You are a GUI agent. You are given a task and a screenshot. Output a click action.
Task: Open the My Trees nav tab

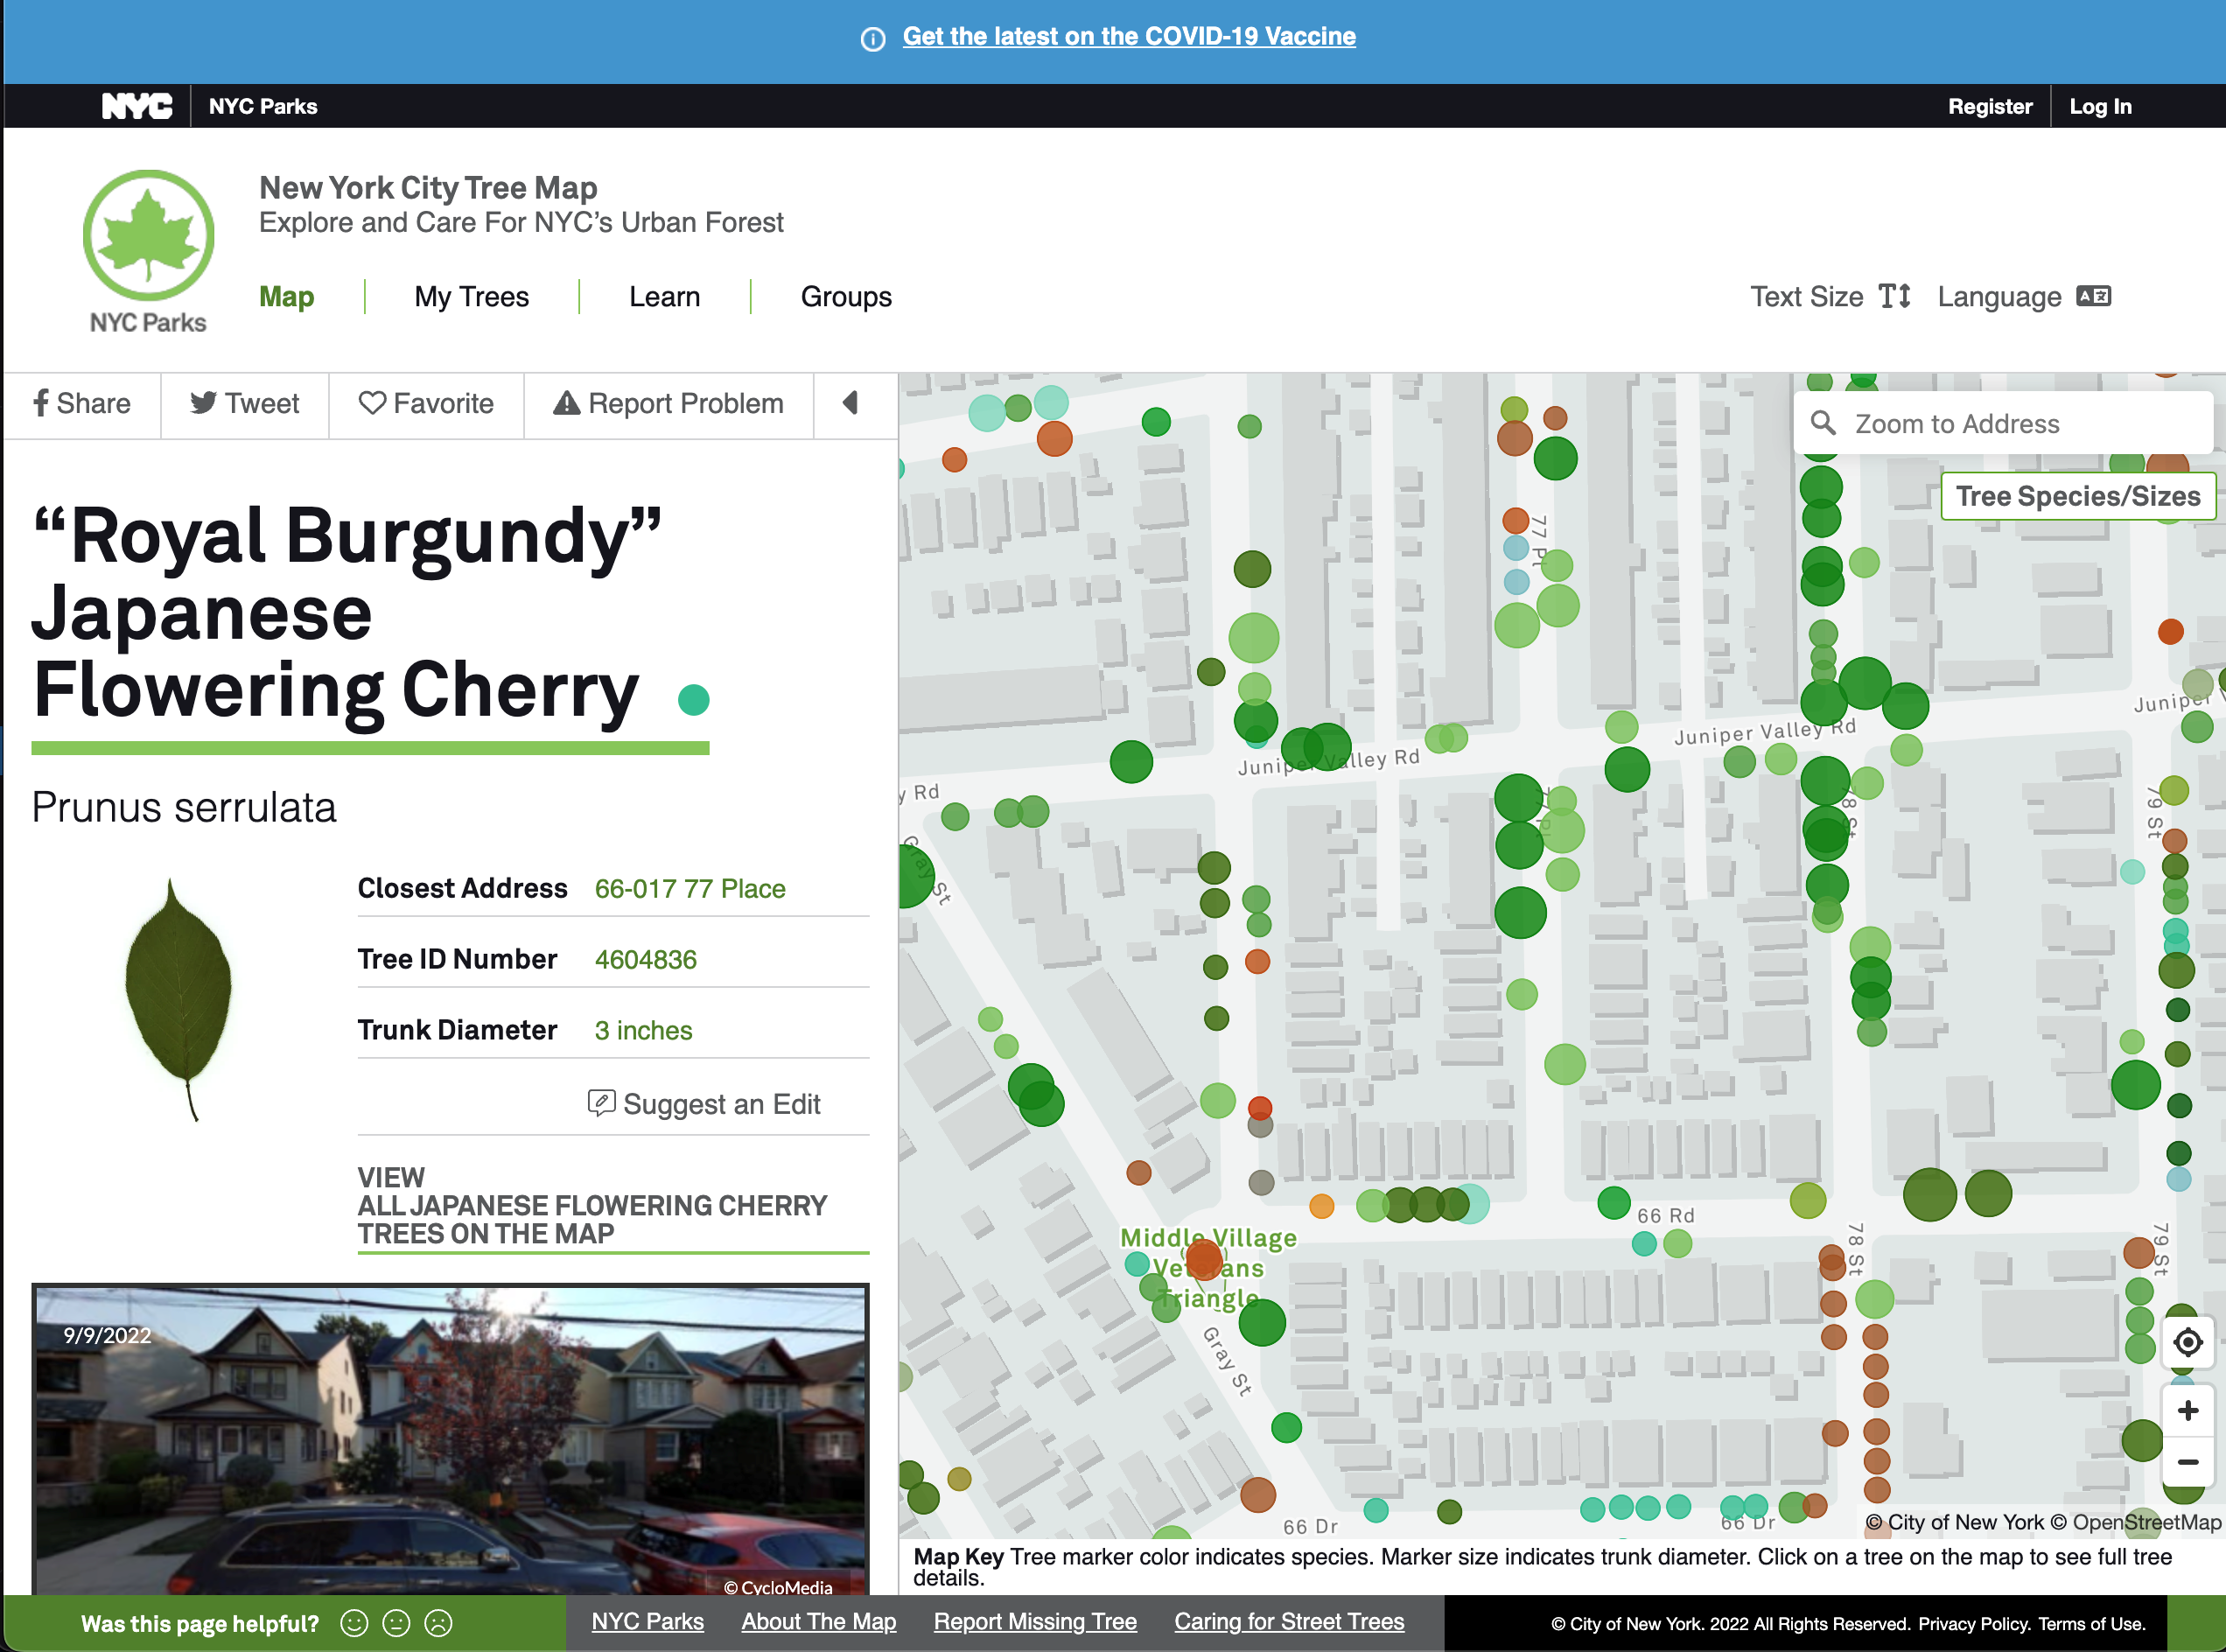tap(471, 297)
